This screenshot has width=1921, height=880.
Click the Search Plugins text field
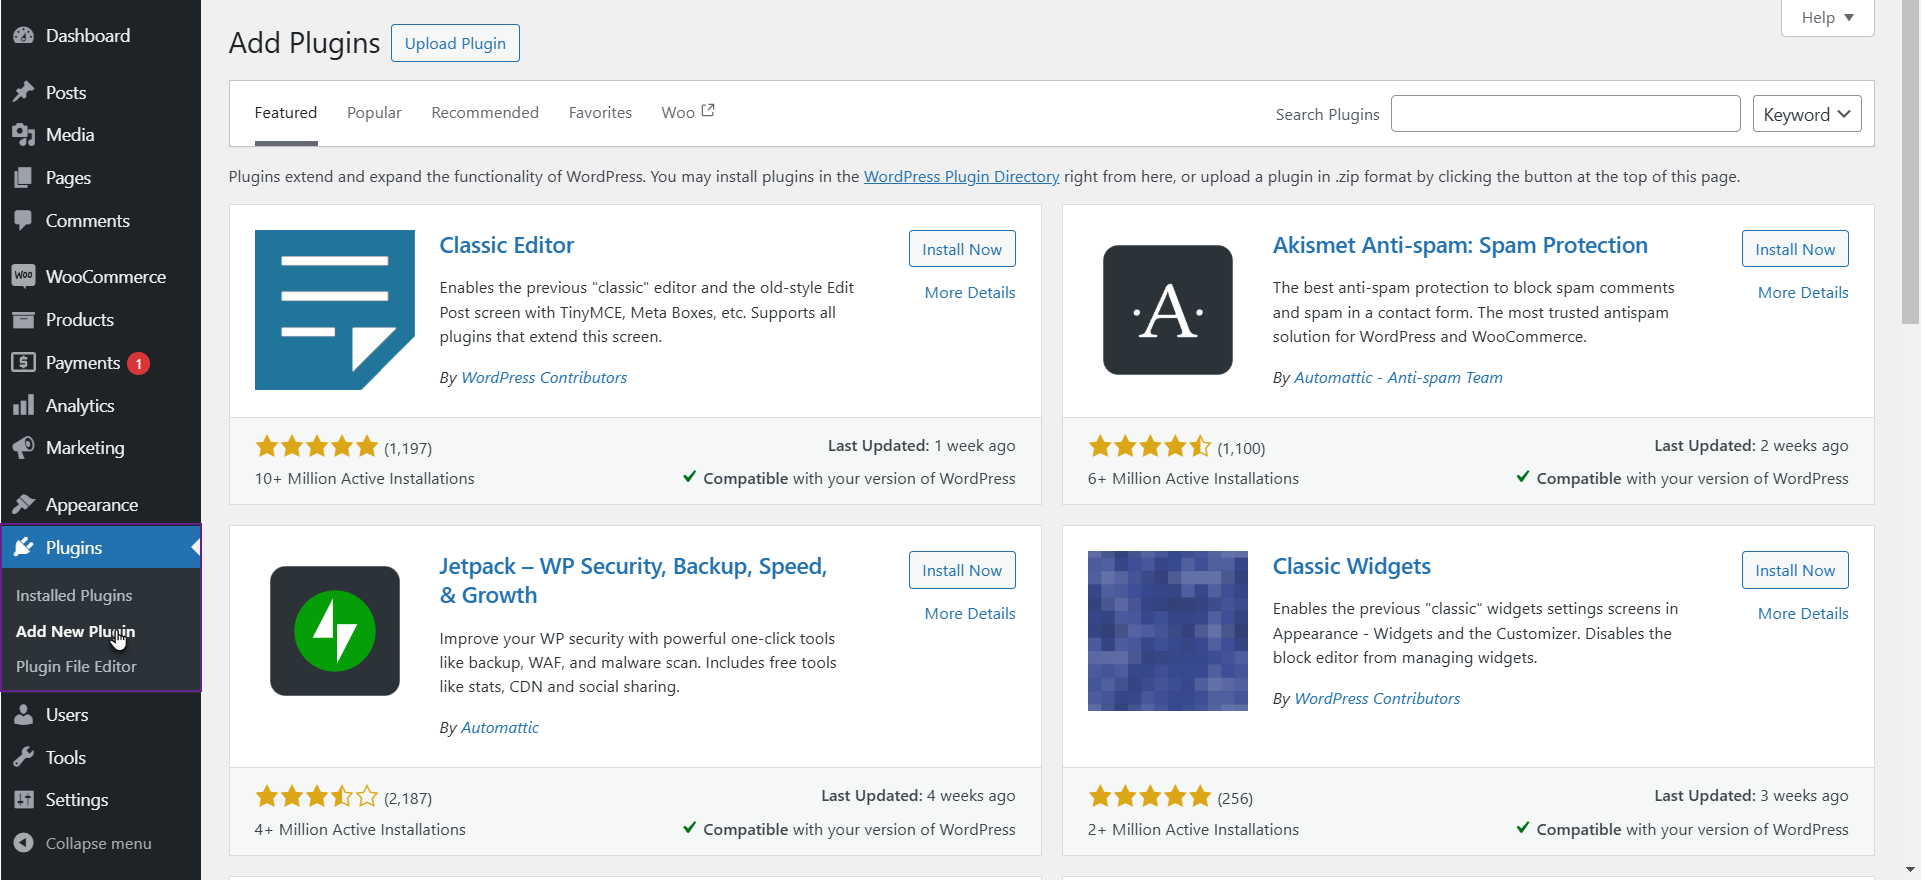[x=1565, y=114]
